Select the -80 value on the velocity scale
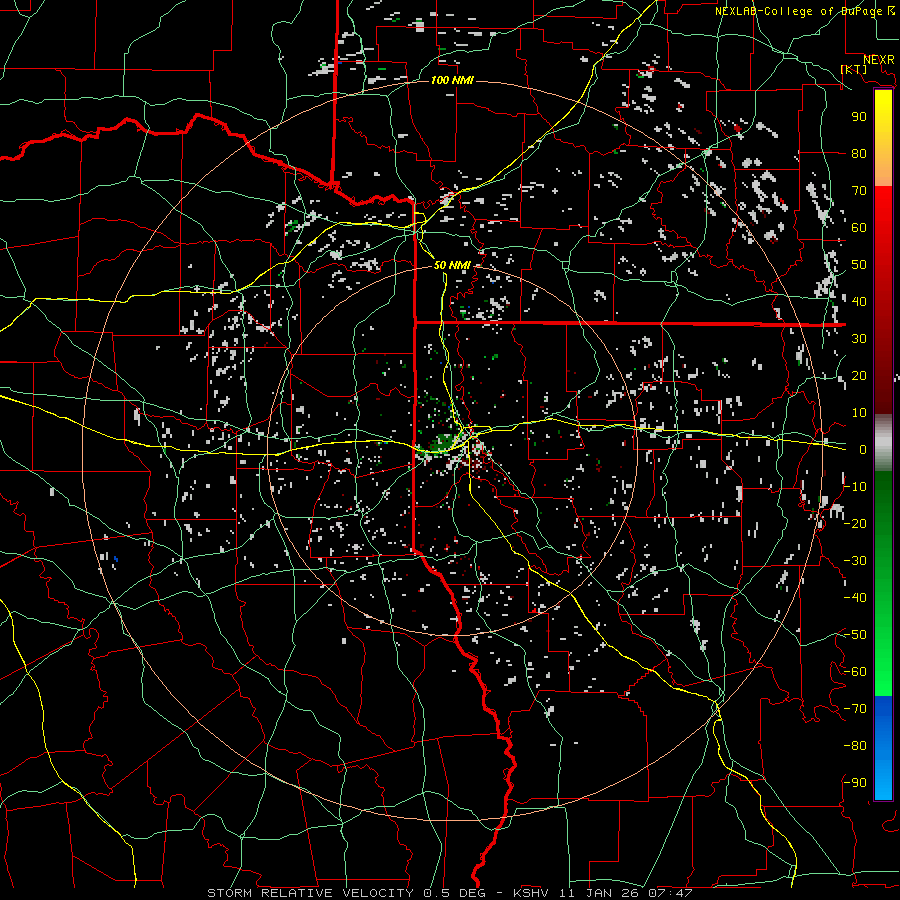900x900 pixels. (855, 746)
